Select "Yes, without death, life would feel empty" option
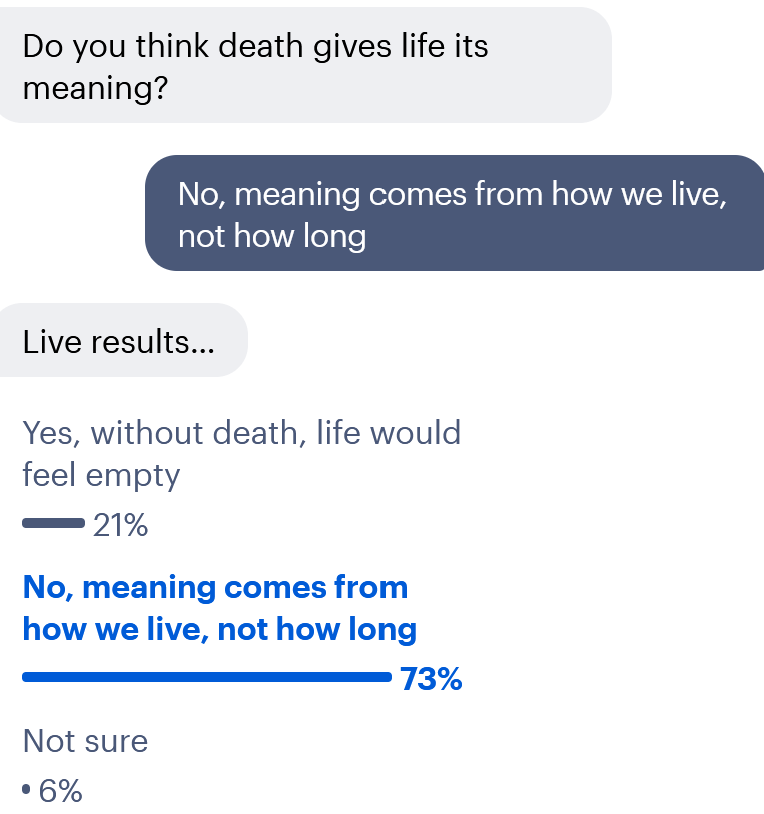Image resolution: width=764 pixels, height=814 pixels. [x=241, y=453]
